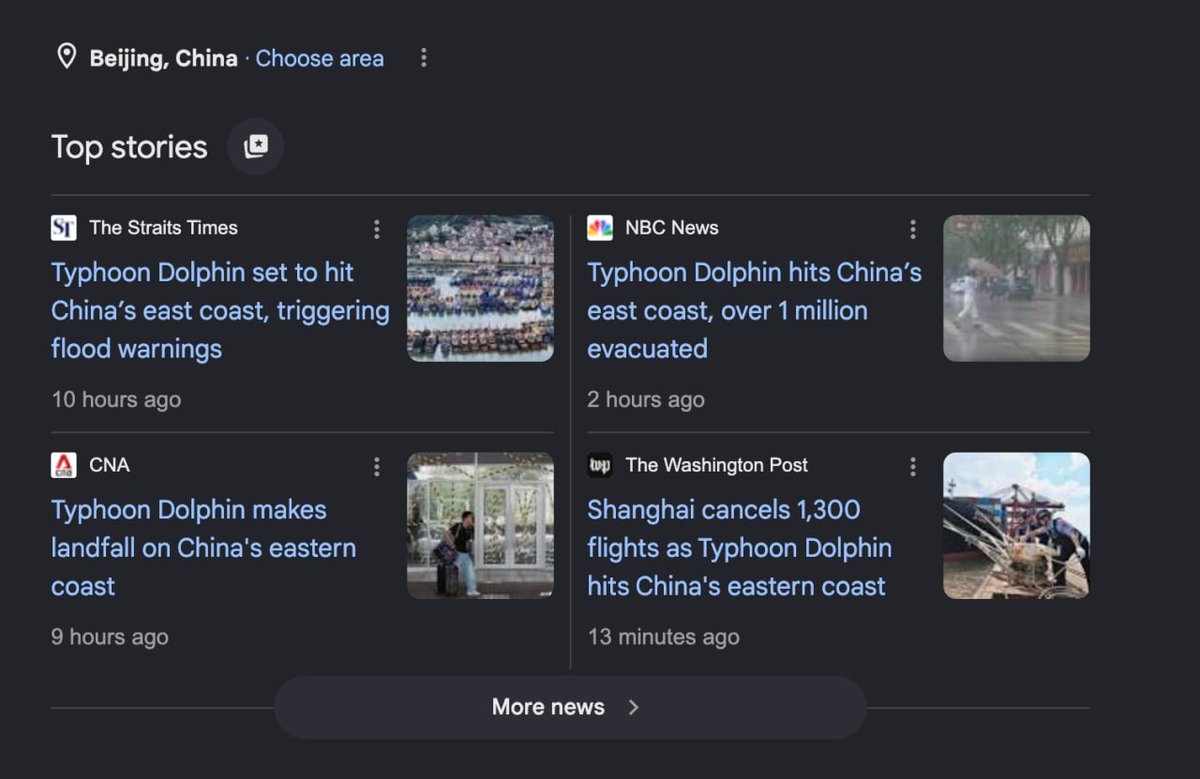Click The Washington Post logo icon

click(600, 465)
